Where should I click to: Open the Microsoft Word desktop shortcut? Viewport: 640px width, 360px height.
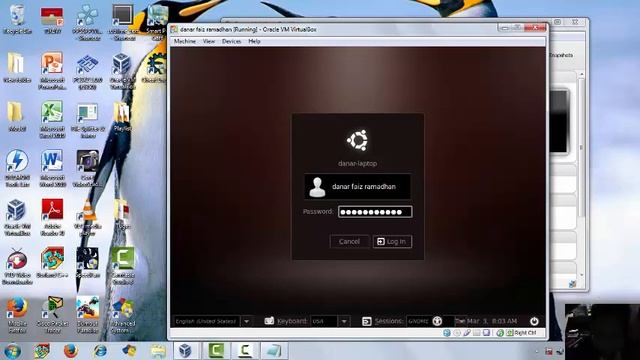(52, 168)
